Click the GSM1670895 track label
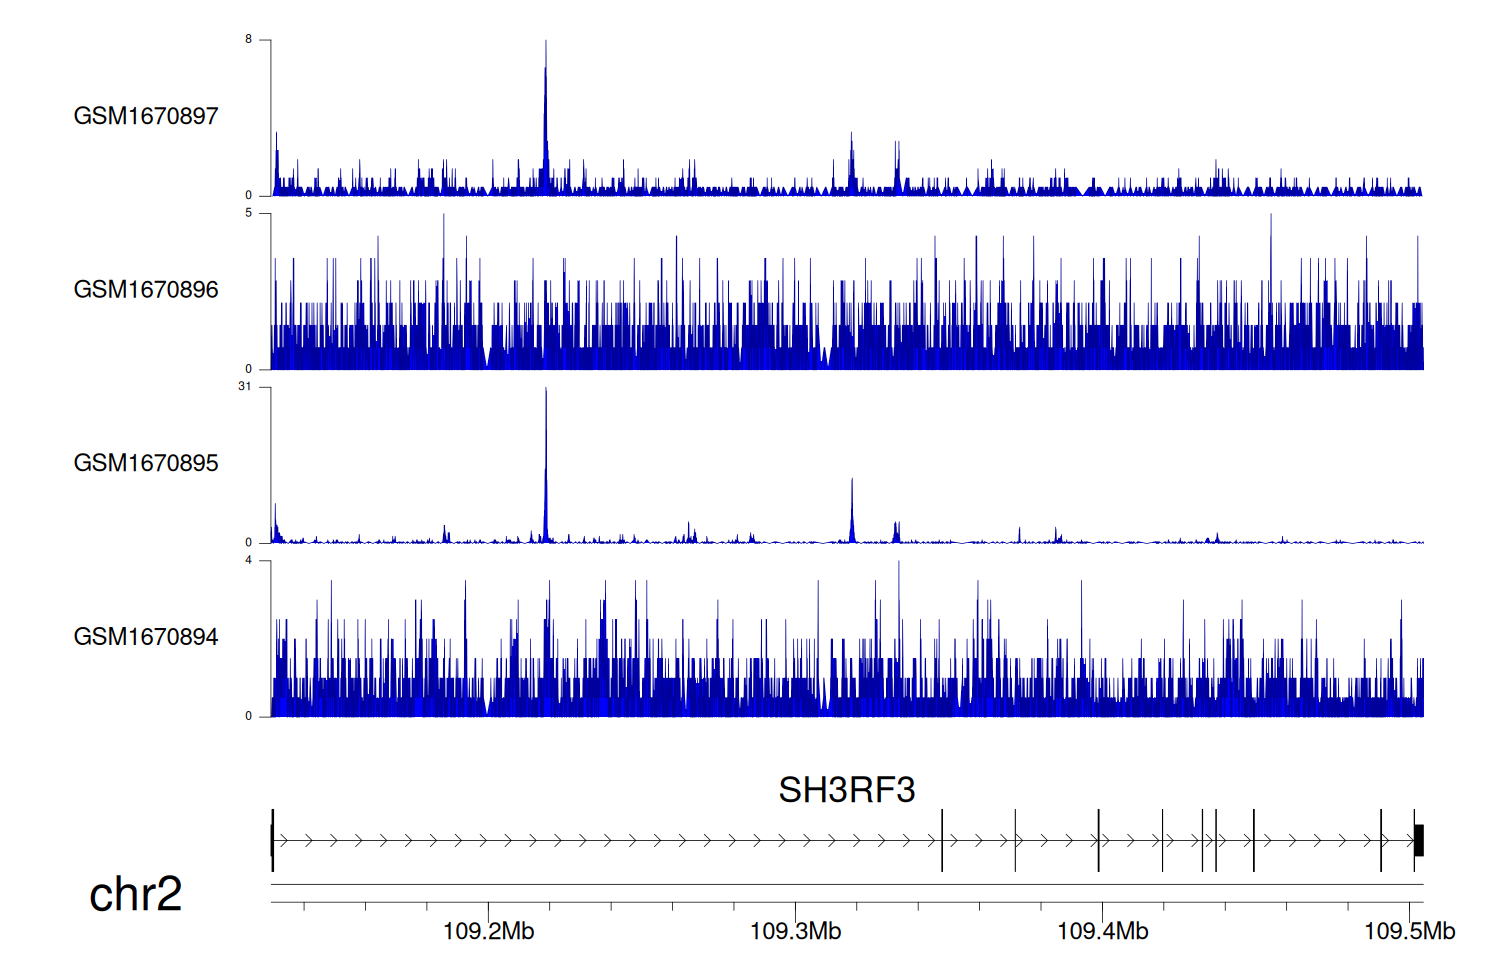Image resolution: width=1500 pixels, height=980 pixels. coord(146,463)
